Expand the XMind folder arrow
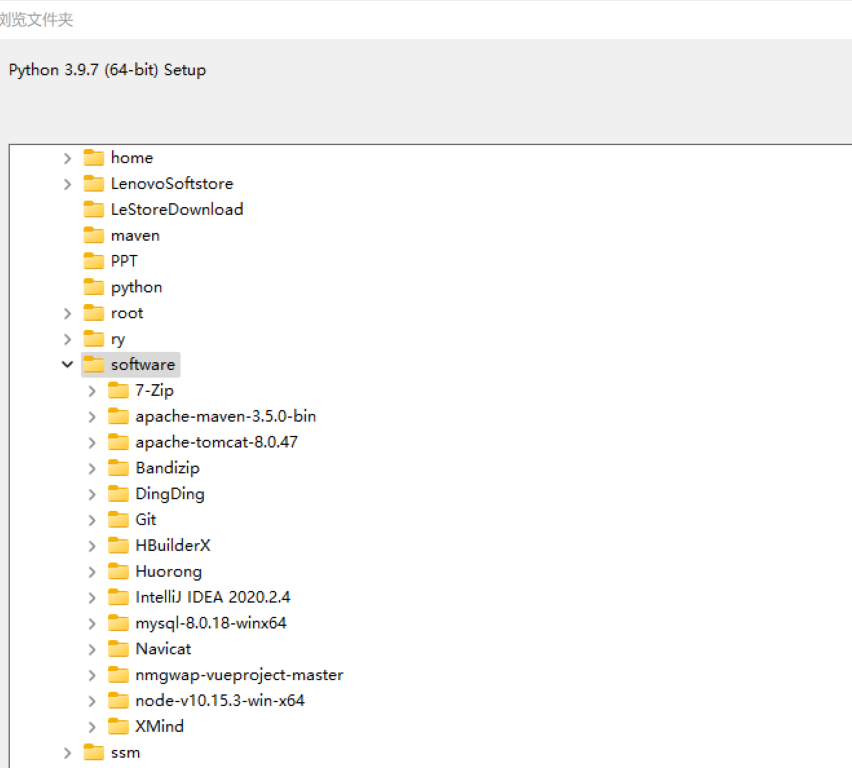The height and width of the screenshot is (768, 852). pyautogui.click(x=92, y=727)
